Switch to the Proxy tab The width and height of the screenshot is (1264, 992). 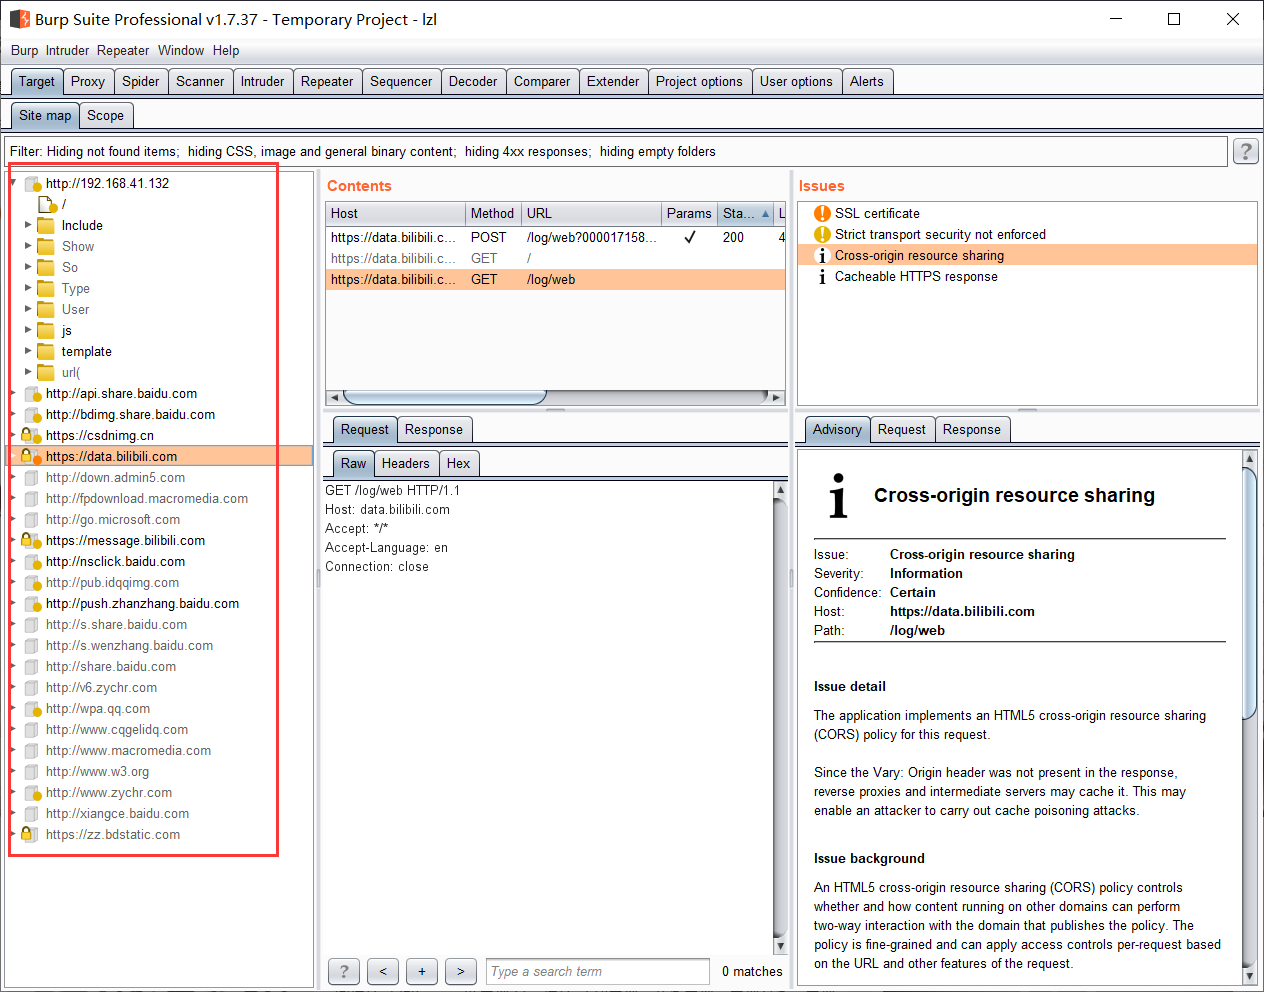click(x=88, y=81)
